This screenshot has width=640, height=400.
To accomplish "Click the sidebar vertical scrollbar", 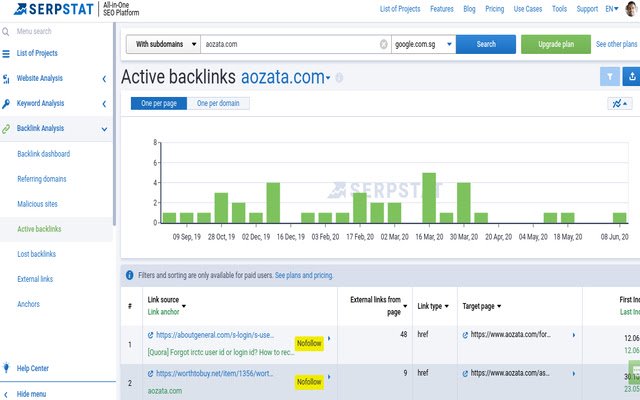I will [x=115, y=124].
